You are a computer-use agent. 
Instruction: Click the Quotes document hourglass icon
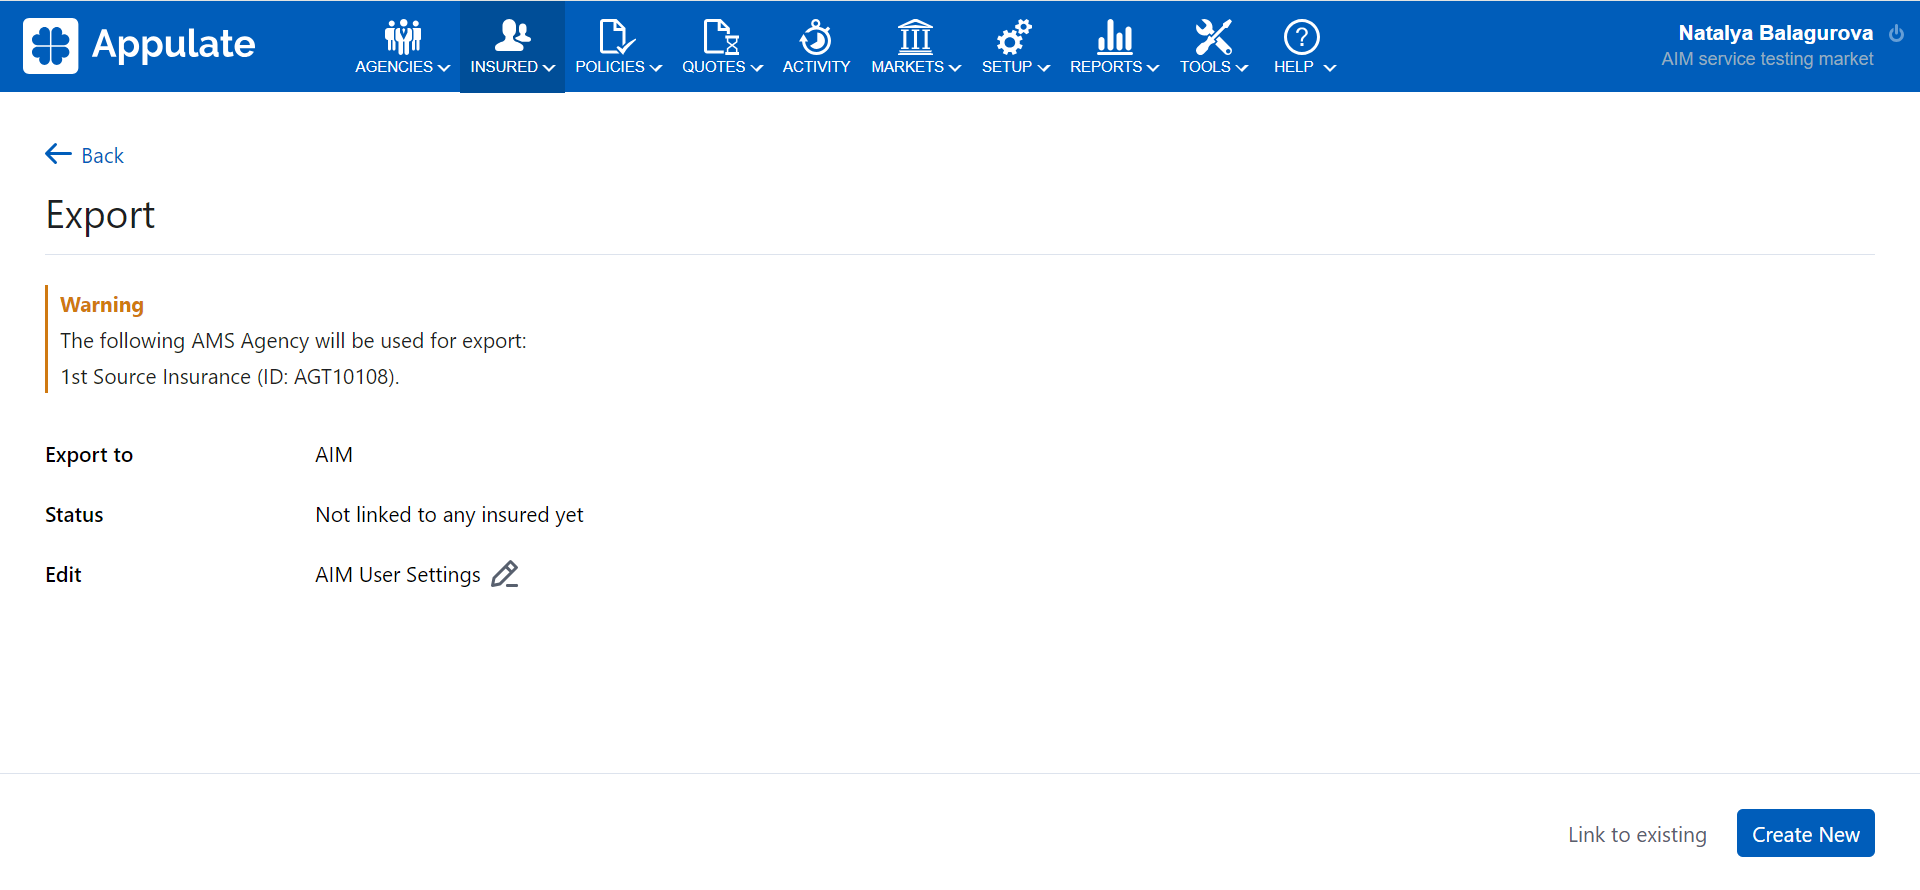point(721,37)
